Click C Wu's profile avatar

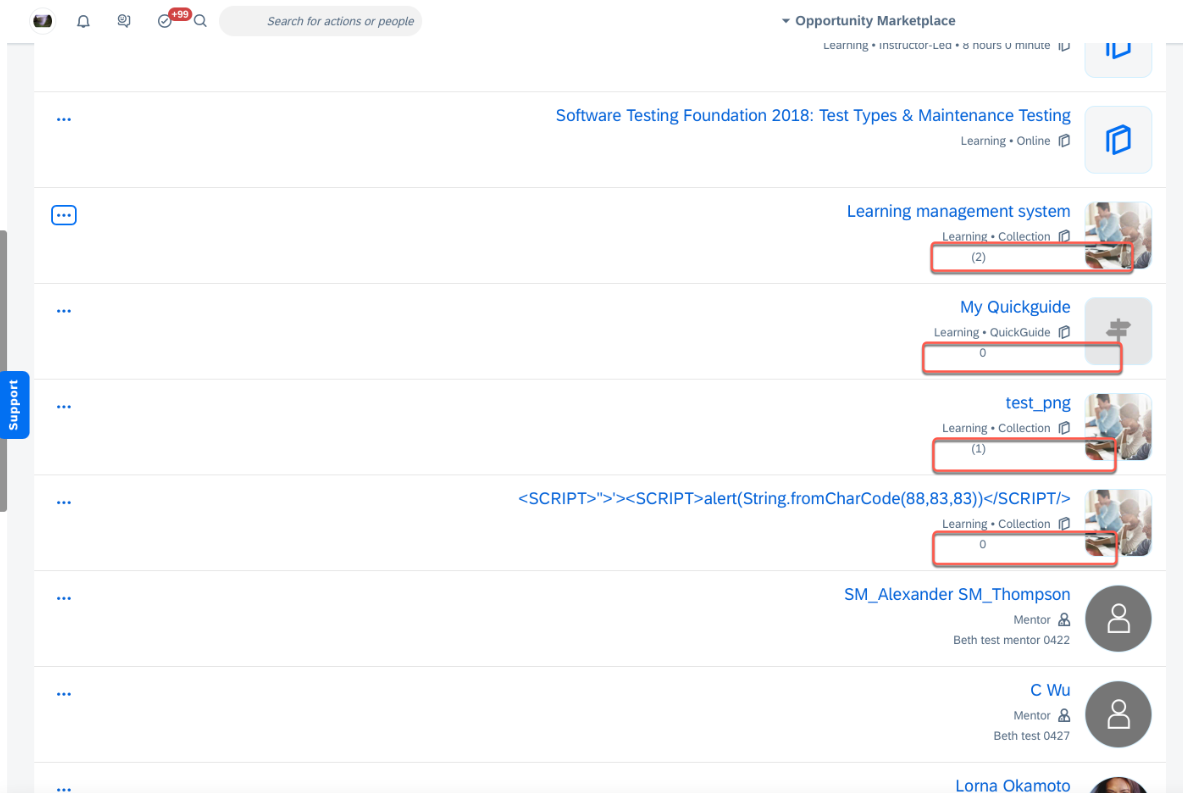coord(1118,715)
